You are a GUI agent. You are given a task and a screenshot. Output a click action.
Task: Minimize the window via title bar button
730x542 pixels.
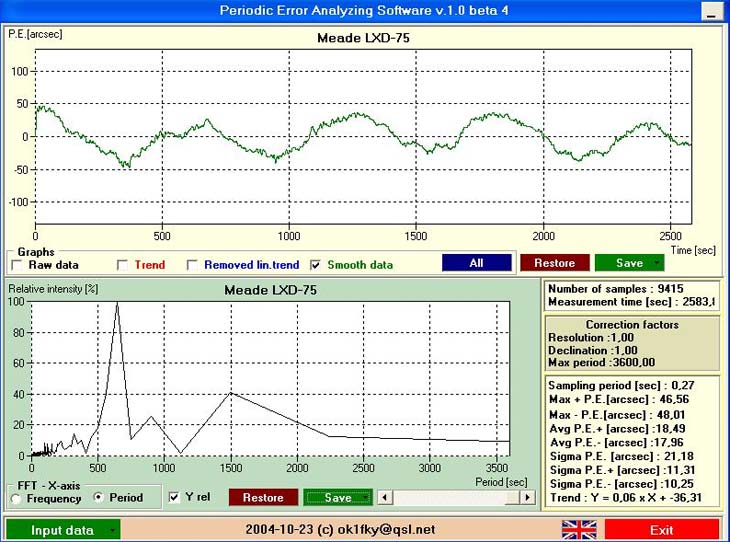[x=711, y=11]
